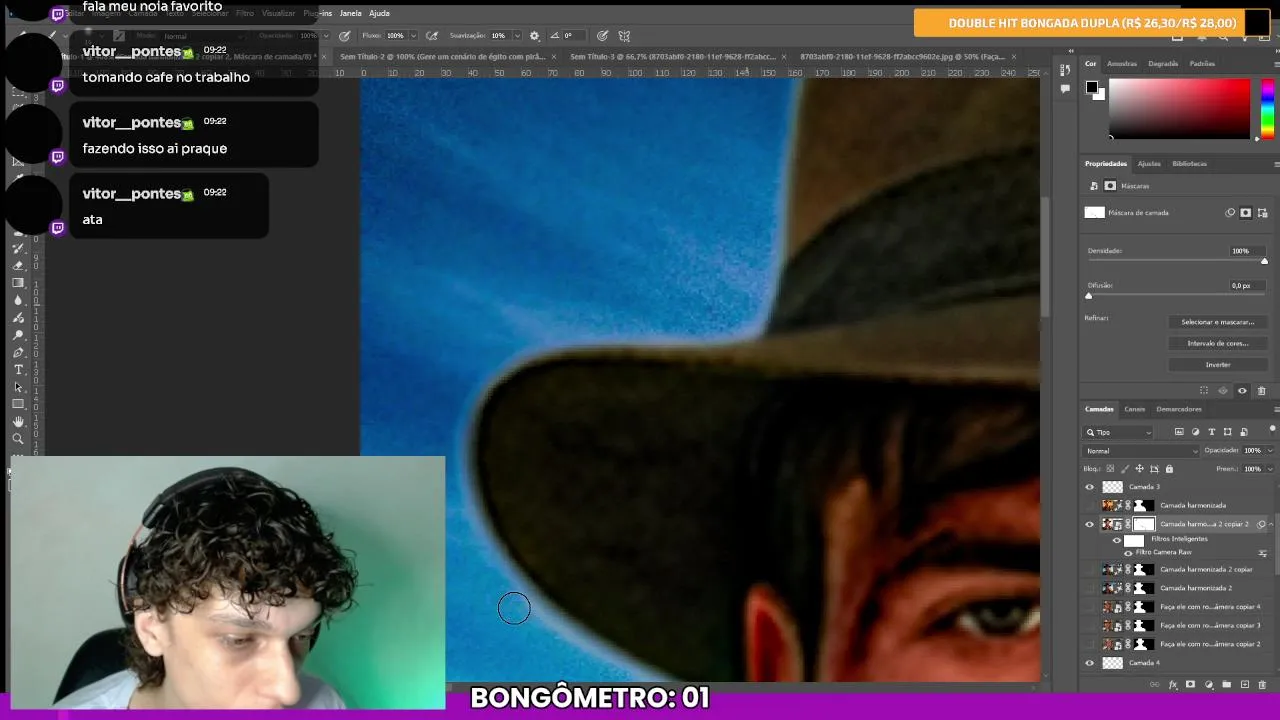Image resolution: width=1280 pixels, height=720 pixels.
Task: Open Preen. fill percentage dropdown
Action: tap(1270, 468)
